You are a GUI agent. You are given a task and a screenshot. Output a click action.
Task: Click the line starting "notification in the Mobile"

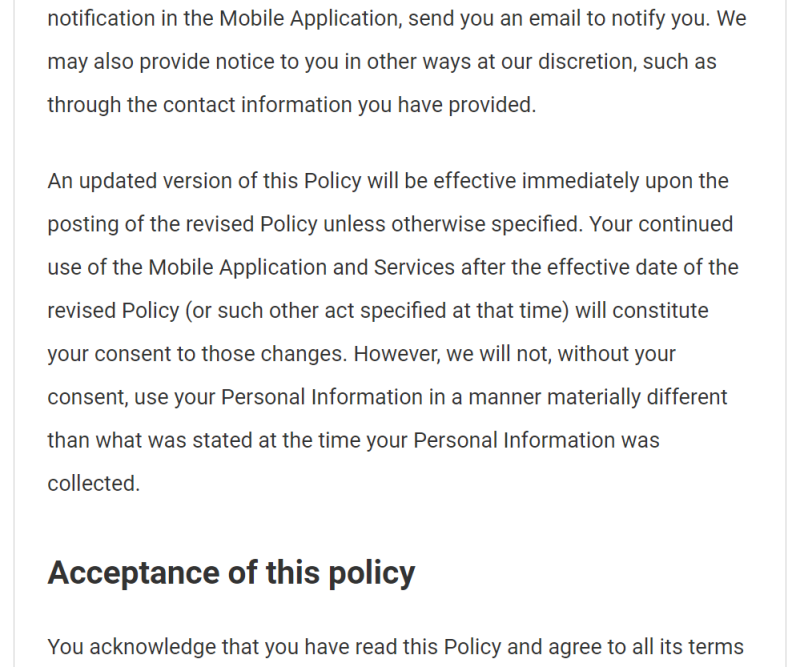pyautogui.click(x=396, y=18)
